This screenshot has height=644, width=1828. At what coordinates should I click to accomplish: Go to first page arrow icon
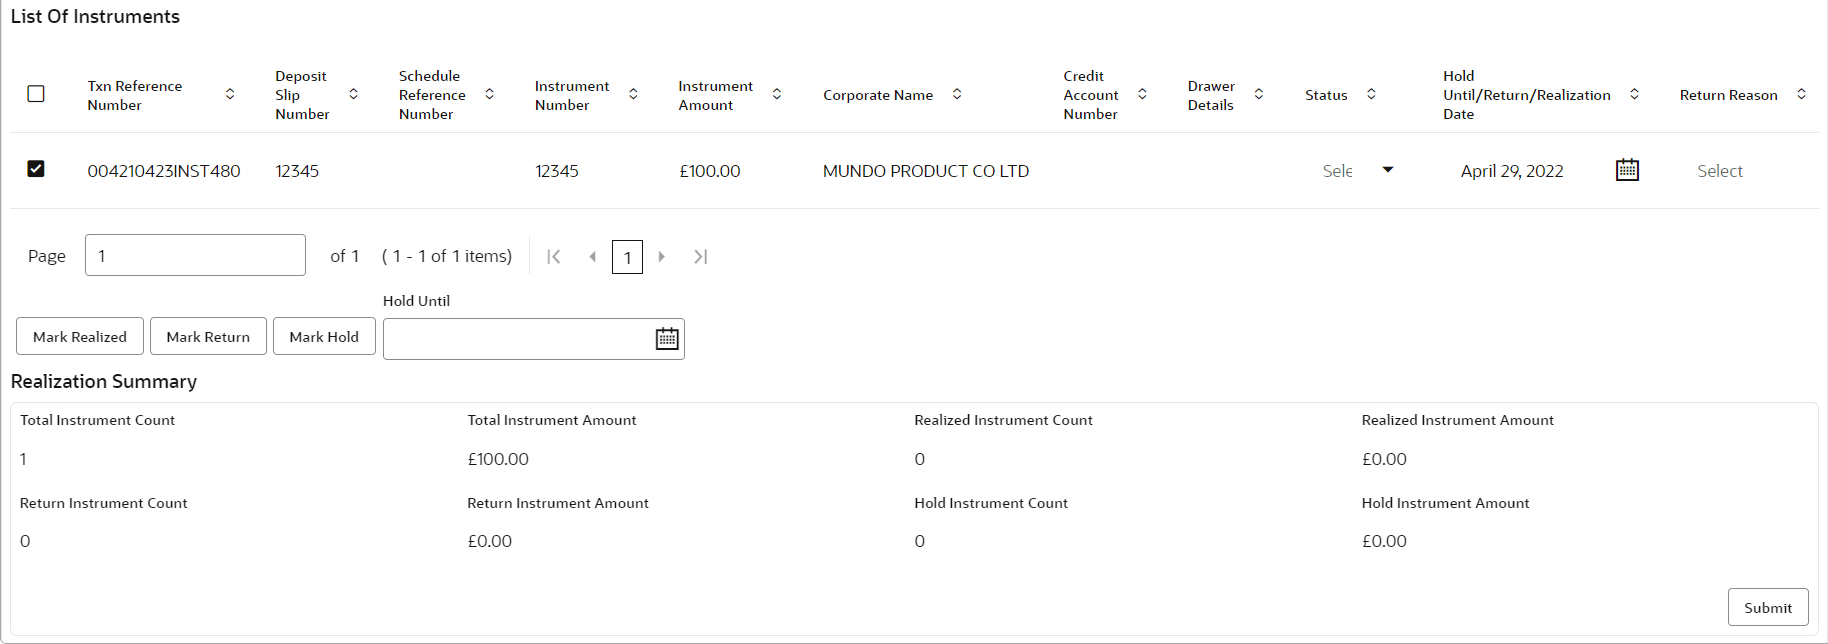coord(554,257)
